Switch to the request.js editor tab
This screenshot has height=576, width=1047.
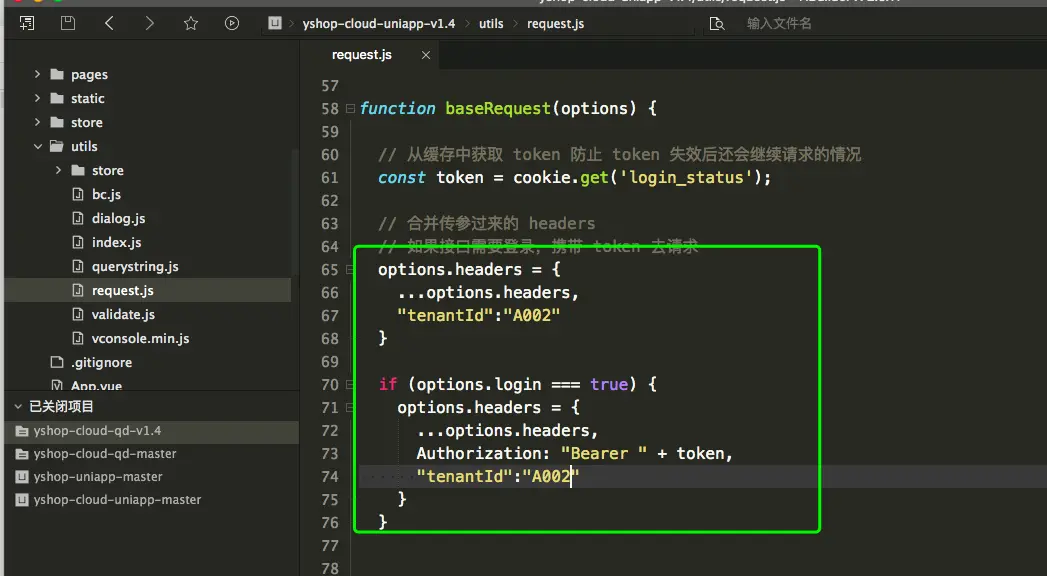click(362, 55)
